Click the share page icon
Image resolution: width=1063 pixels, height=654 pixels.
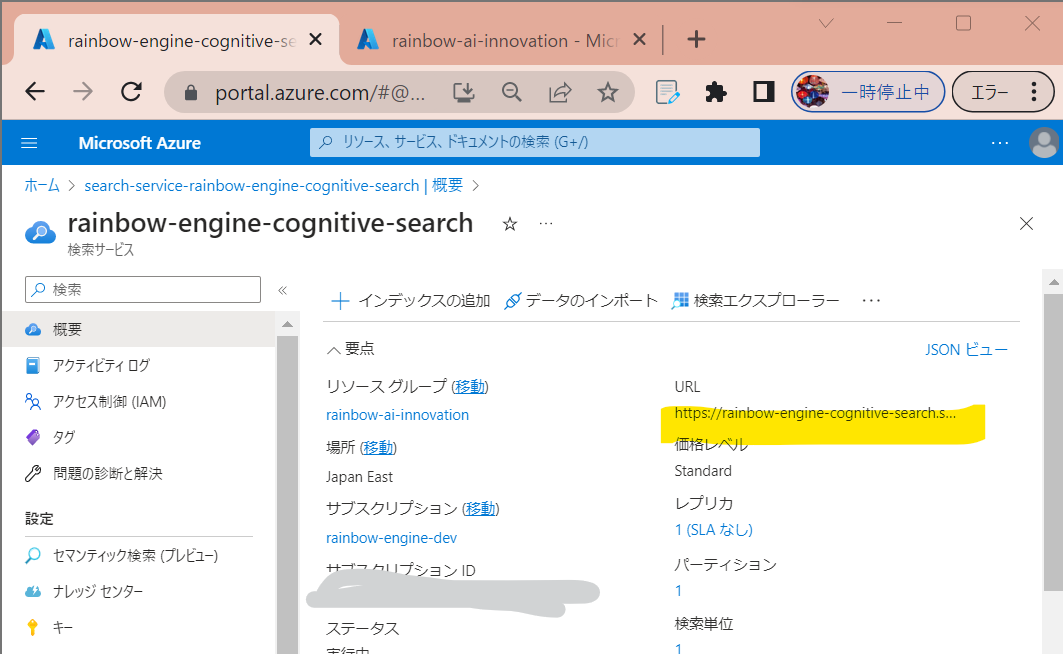(x=560, y=92)
